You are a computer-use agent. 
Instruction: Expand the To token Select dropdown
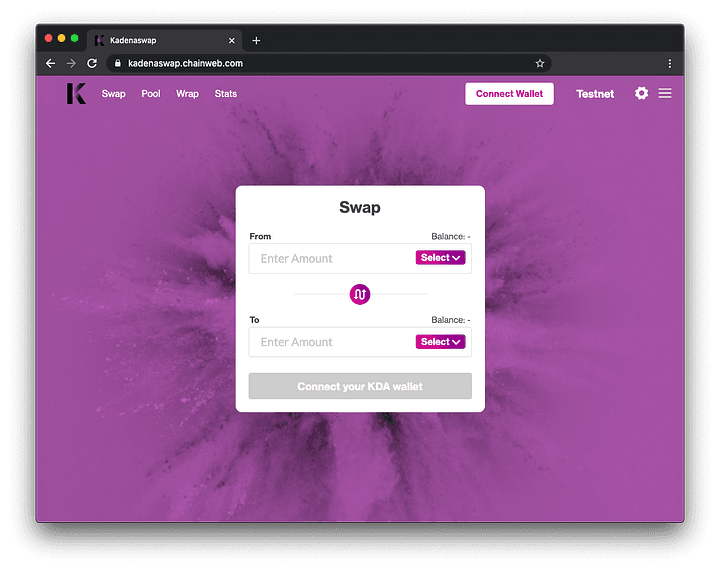tap(440, 342)
